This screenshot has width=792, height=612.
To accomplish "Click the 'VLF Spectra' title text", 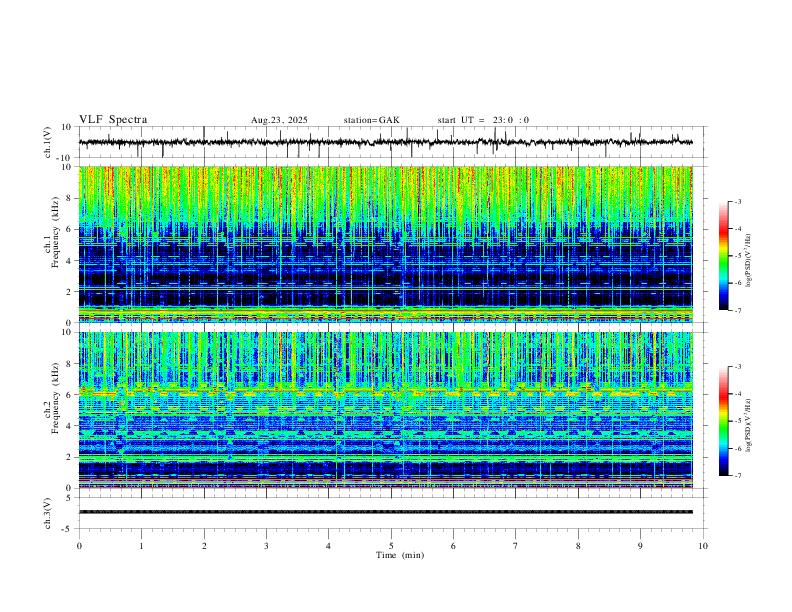I will [113, 120].
